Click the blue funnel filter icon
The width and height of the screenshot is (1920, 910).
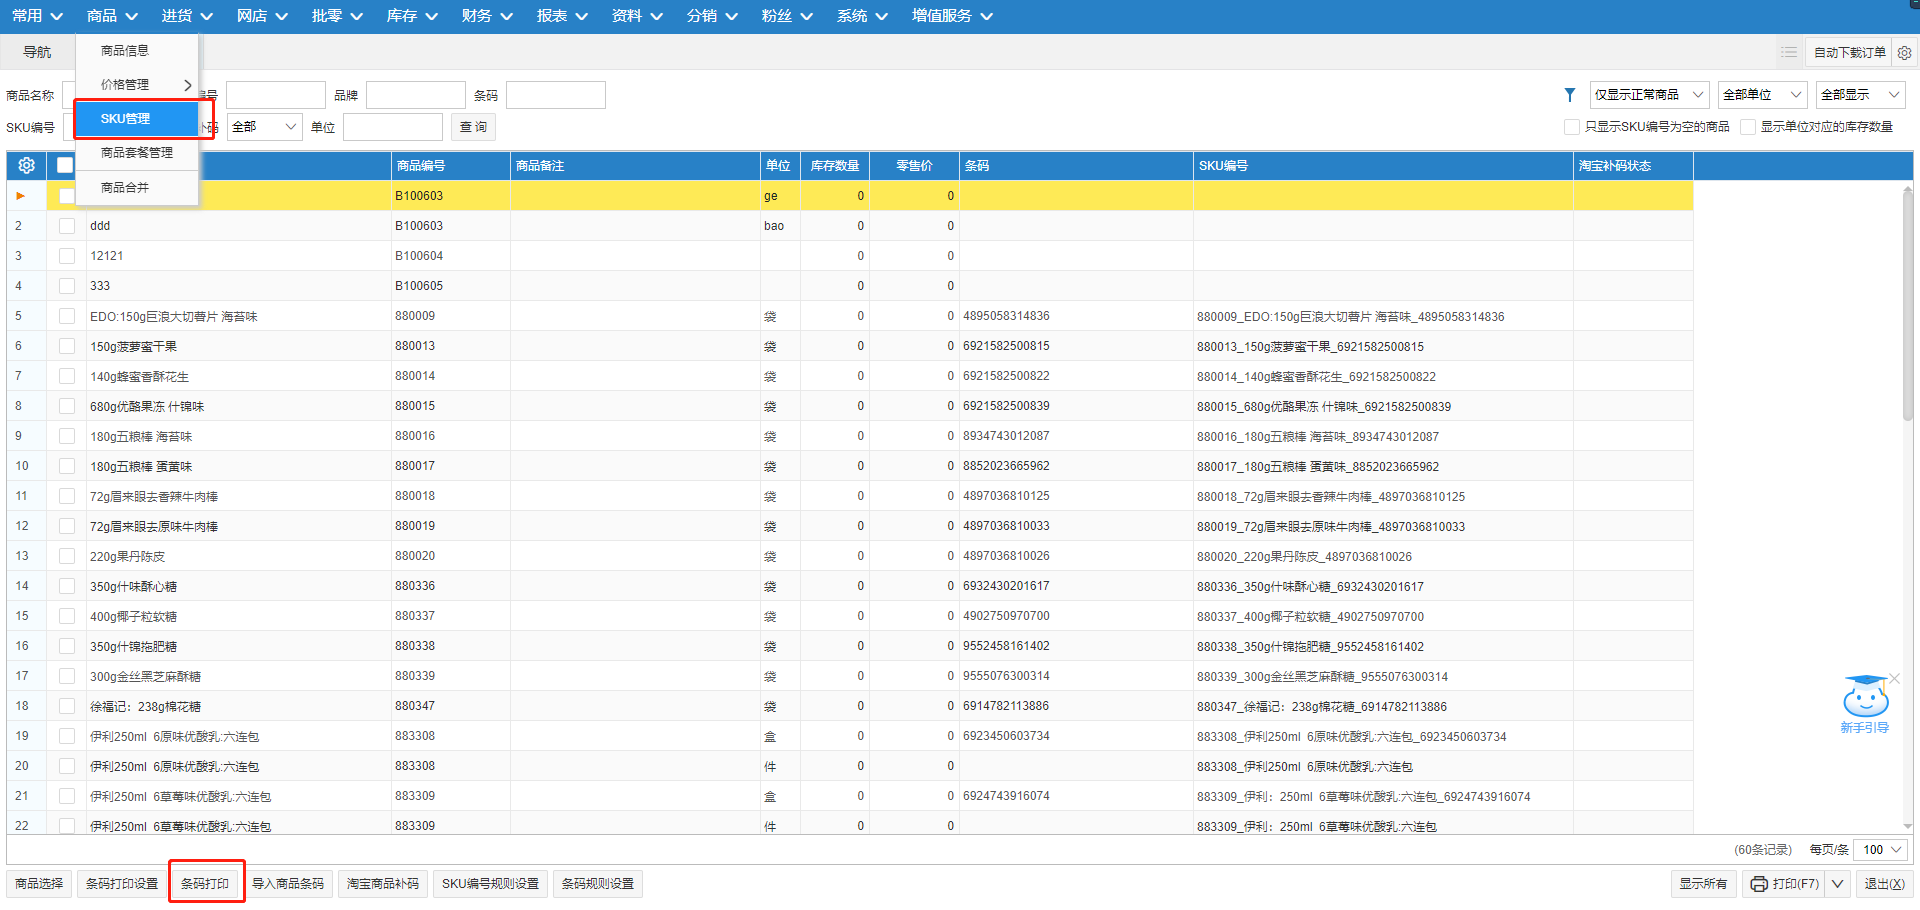[x=1570, y=95]
